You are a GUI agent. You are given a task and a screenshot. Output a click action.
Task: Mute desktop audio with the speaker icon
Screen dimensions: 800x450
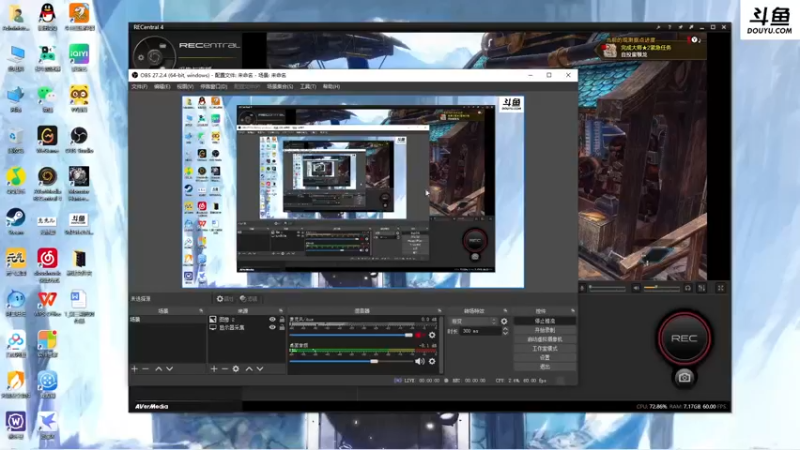tap(419, 361)
